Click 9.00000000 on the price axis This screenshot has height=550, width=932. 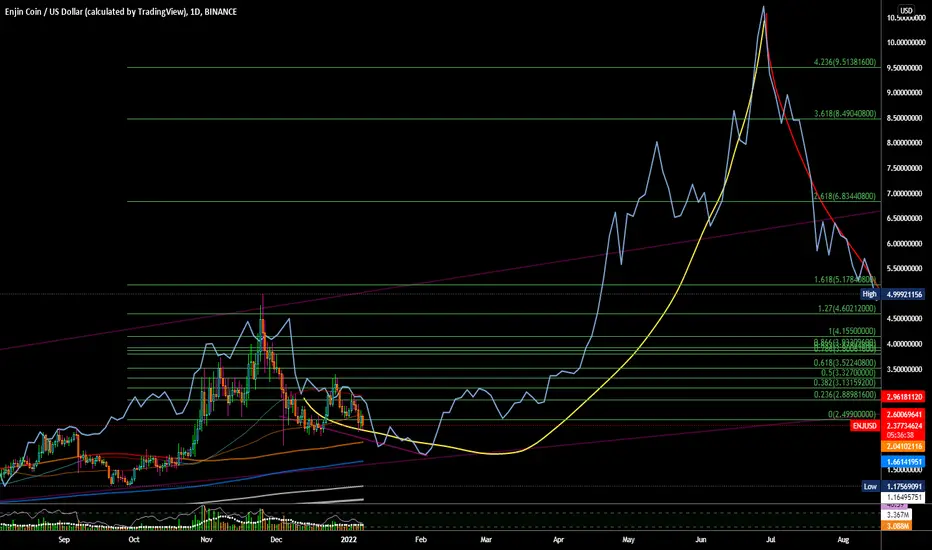[x=905, y=93]
